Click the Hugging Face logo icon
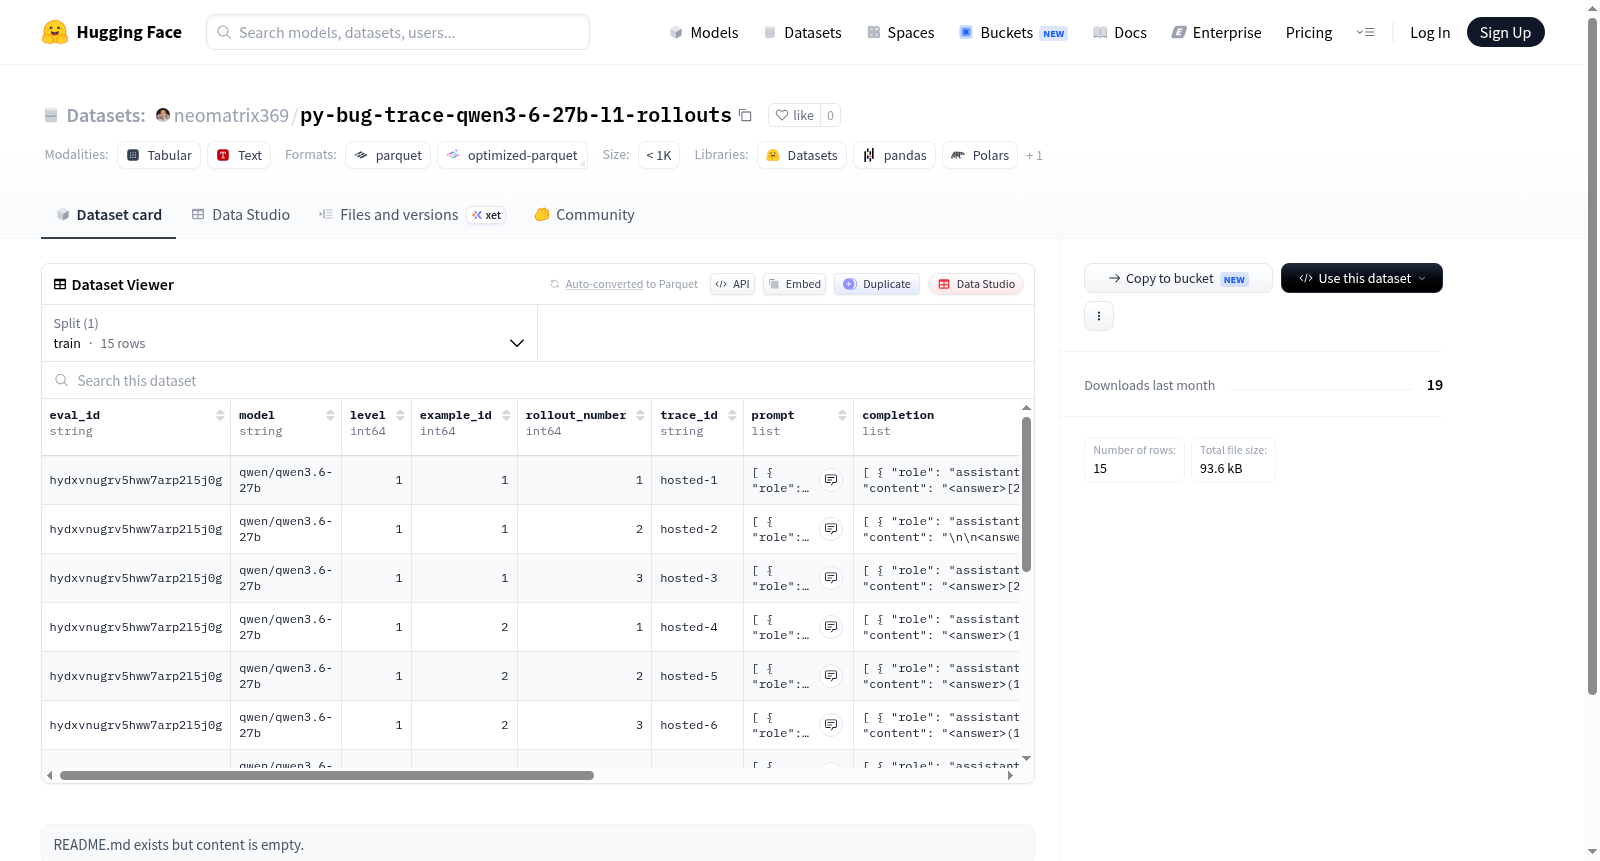The height and width of the screenshot is (861, 1600). point(55,32)
